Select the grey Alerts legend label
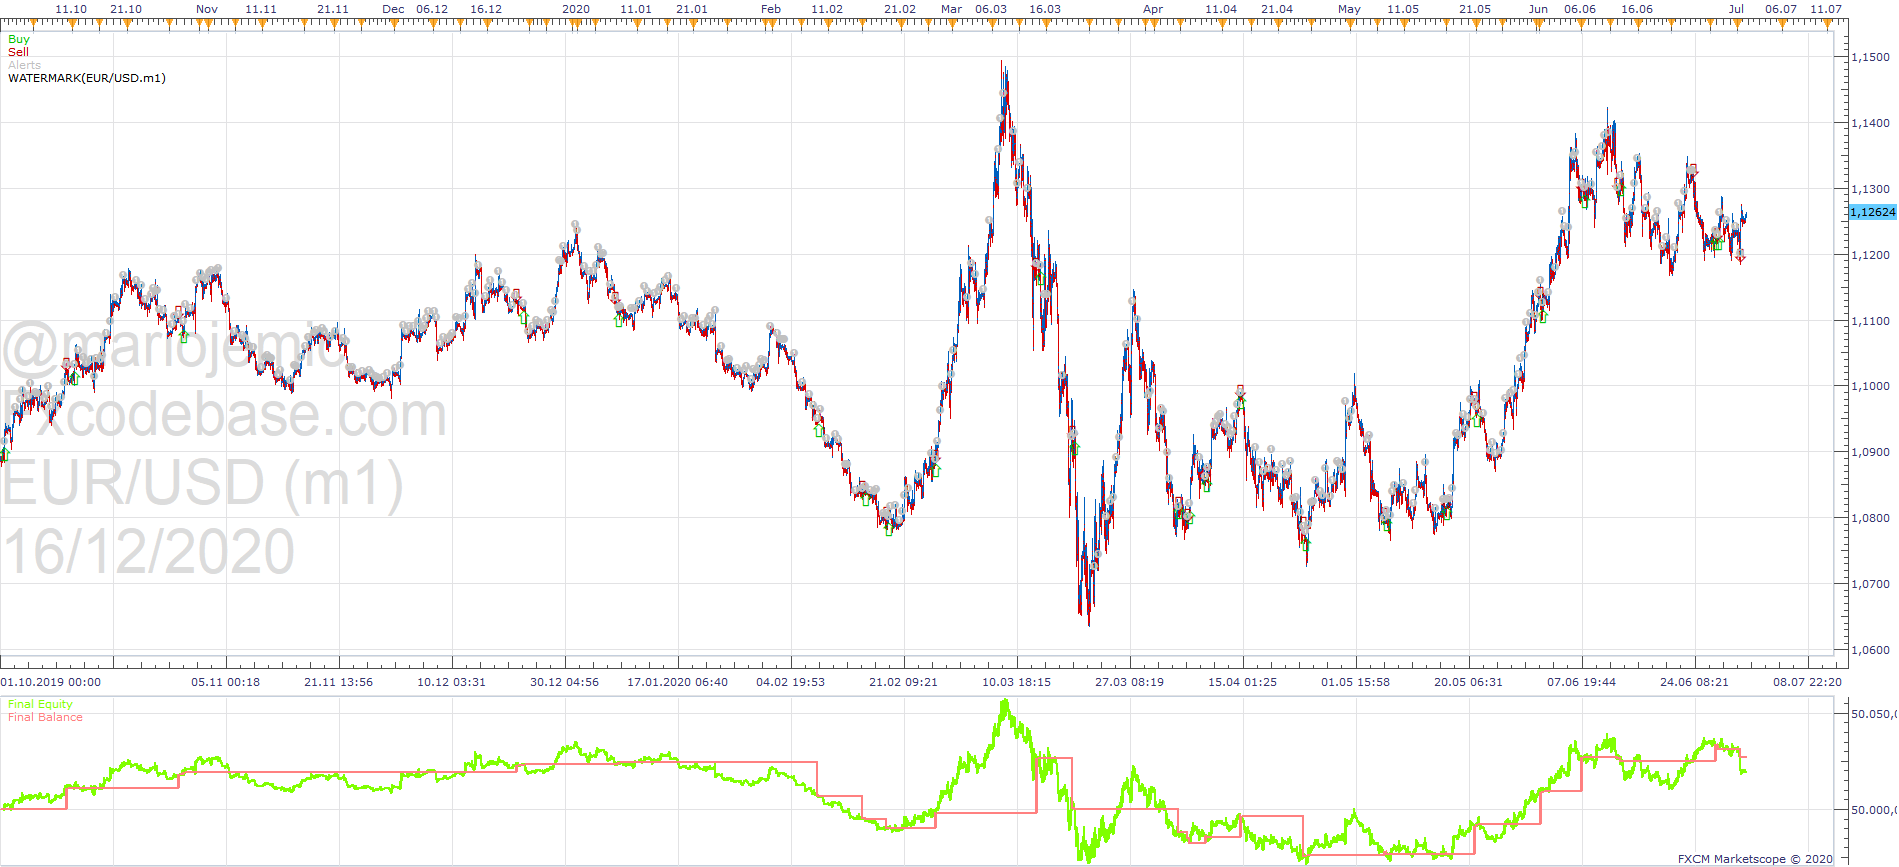The width and height of the screenshot is (1899, 867). coord(25,65)
